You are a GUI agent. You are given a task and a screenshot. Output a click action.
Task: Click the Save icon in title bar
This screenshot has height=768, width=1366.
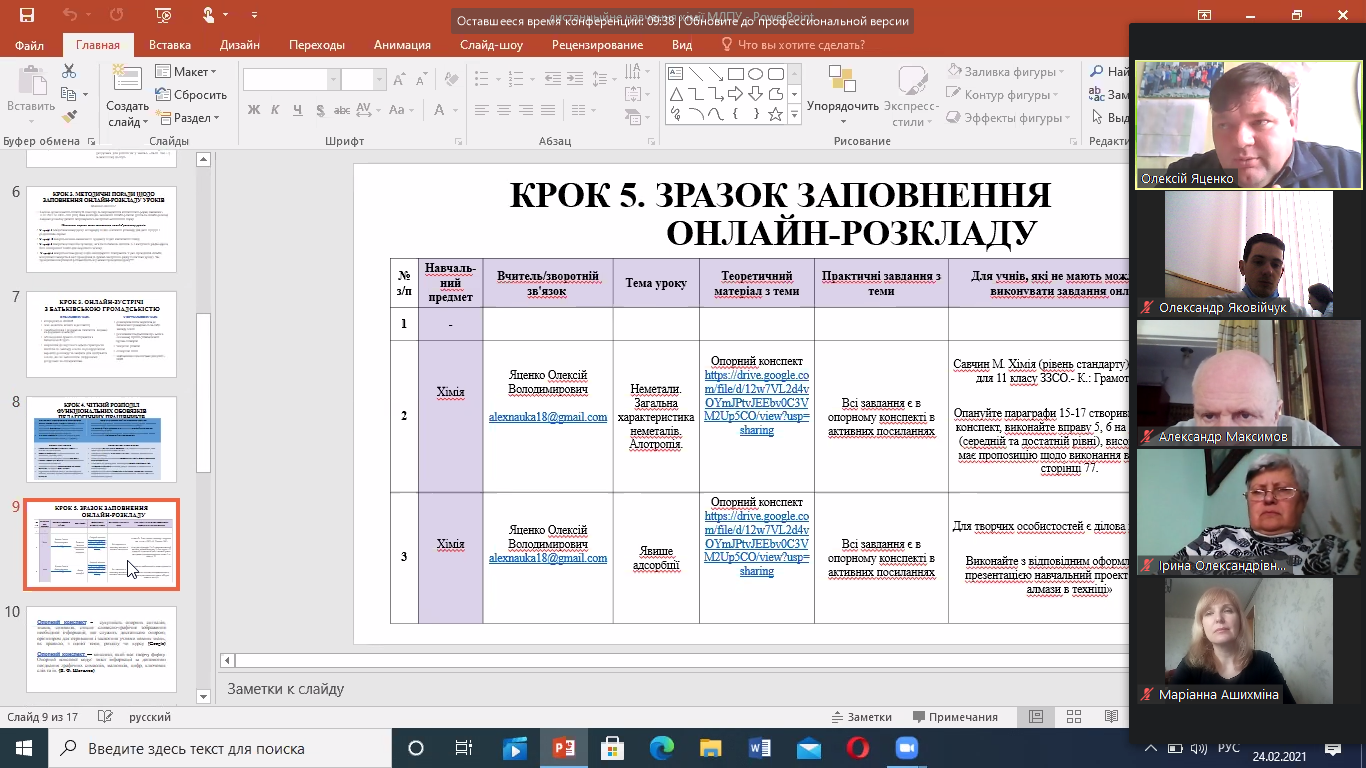click(x=26, y=15)
